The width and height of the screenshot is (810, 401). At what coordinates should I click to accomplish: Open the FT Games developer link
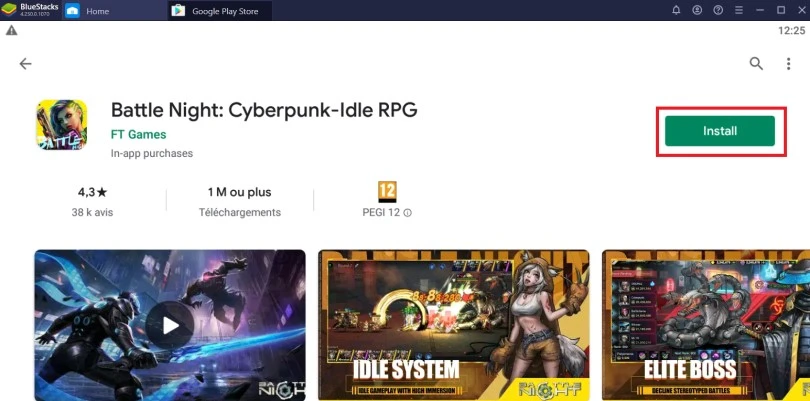pyautogui.click(x=138, y=134)
